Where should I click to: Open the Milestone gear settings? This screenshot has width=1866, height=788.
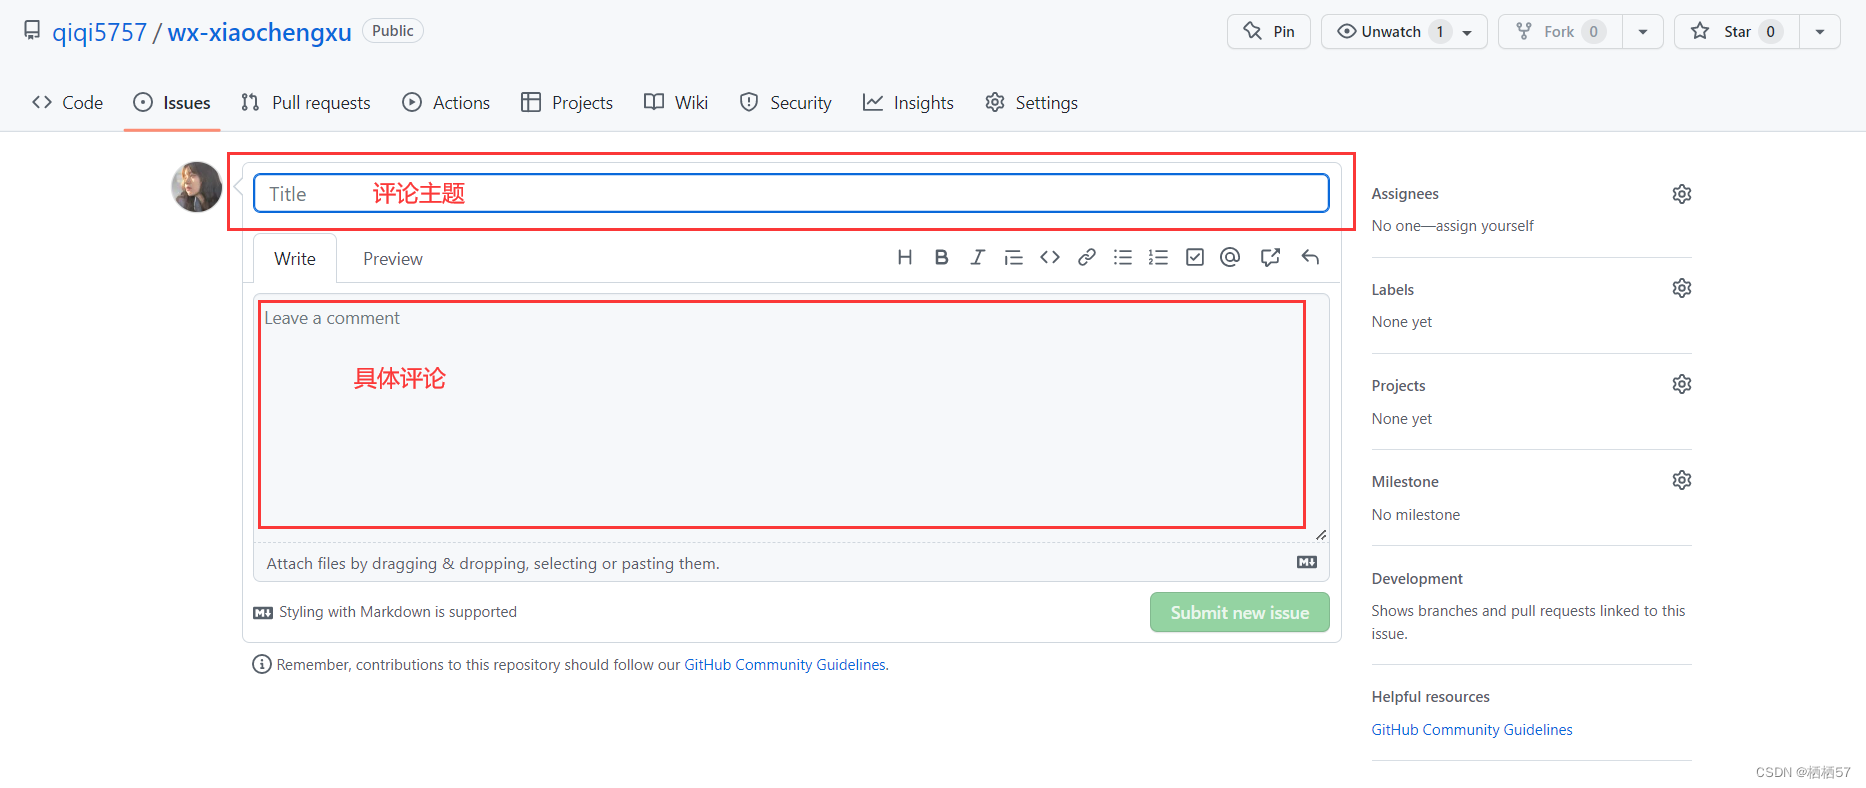coord(1682,480)
